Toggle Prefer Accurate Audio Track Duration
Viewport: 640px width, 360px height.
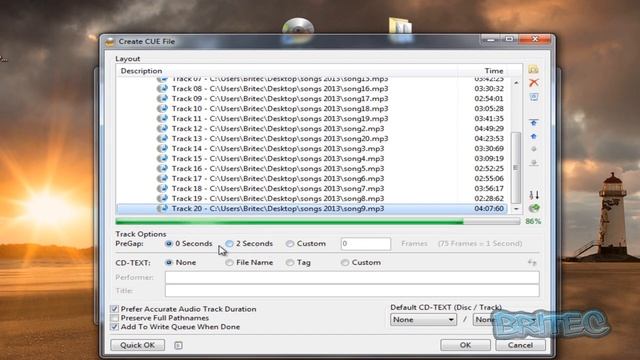pyautogui.click(x=115, y=309)
